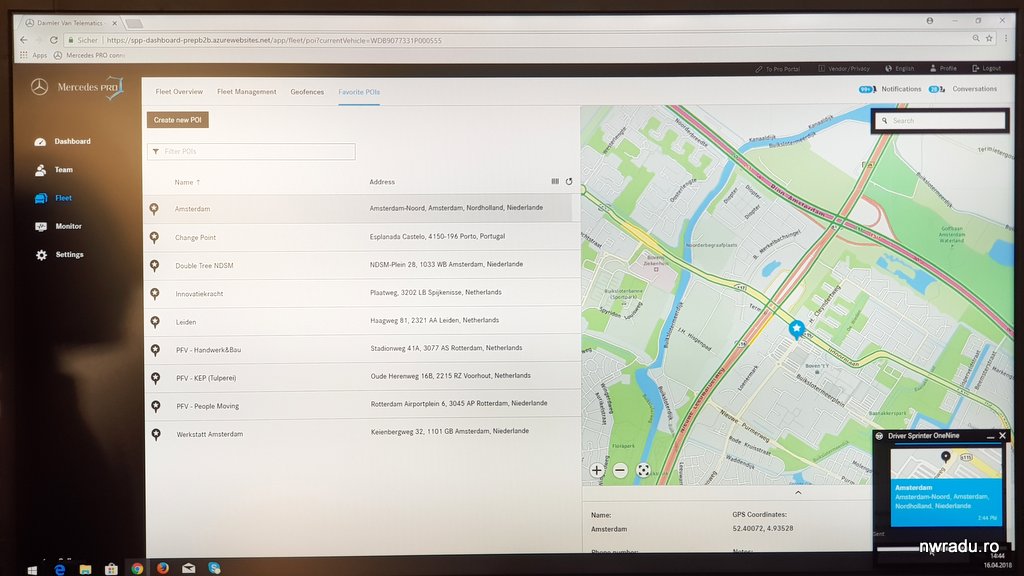Click the browser address bar URL
This screenshot has width=1024, height=576.
pyautogui.click(x=274, y=40)
